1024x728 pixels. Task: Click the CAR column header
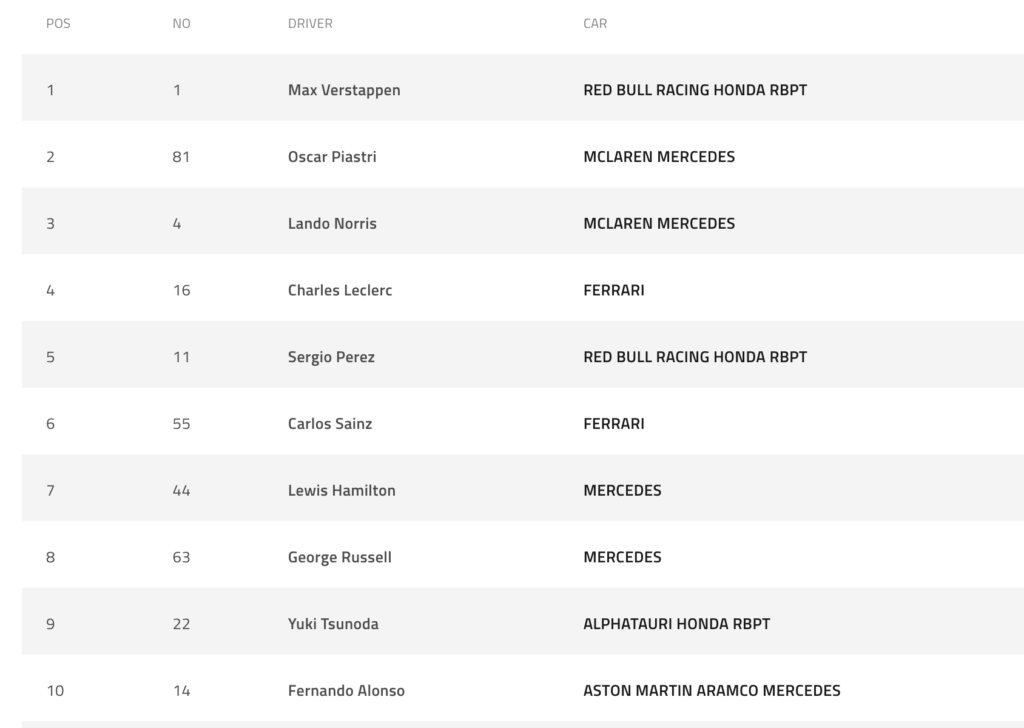[595, 24]
